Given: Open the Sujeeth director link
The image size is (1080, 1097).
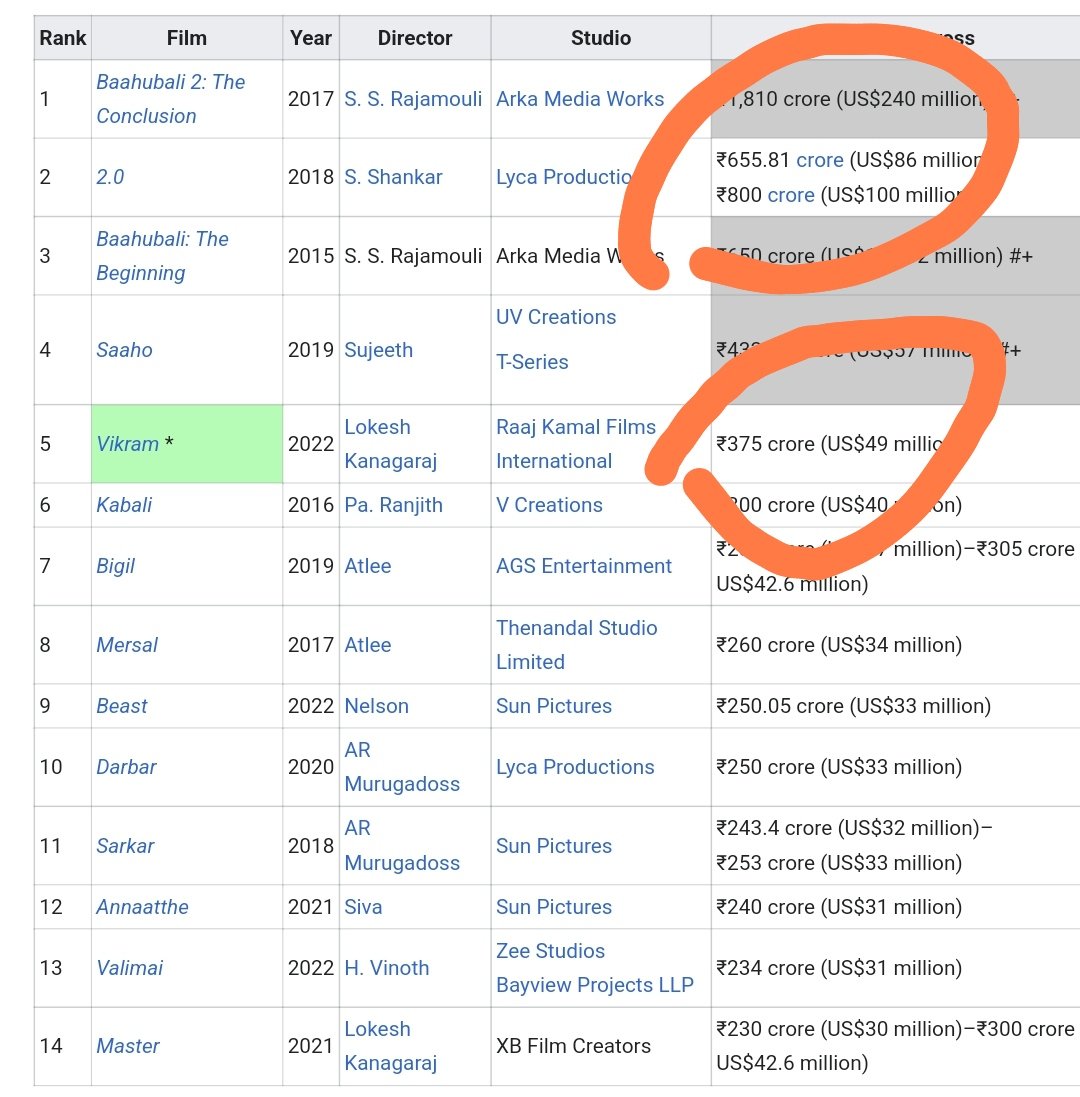Looking at the screenshot, I should point(378,350).
